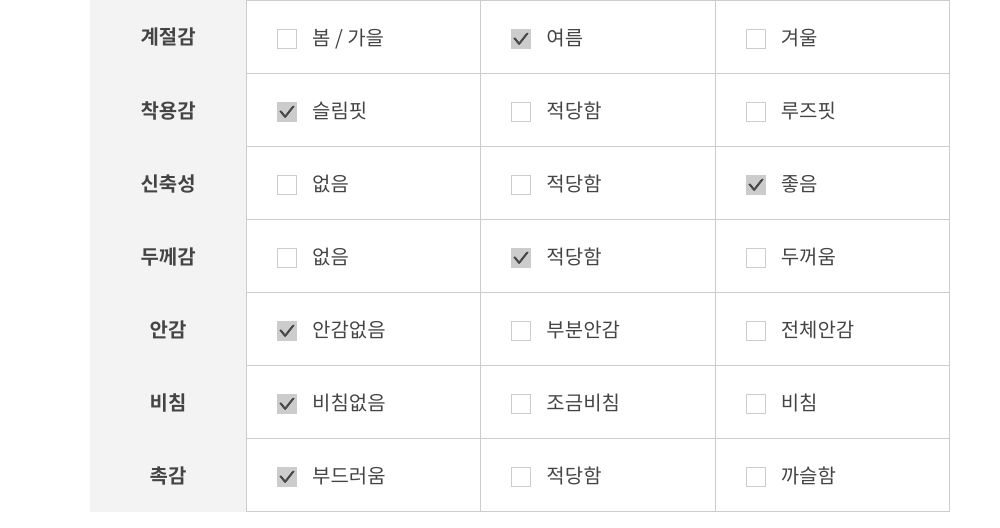Select the 루즈핏 checkbox
1000x528 pixels.
tap(756, 112)
